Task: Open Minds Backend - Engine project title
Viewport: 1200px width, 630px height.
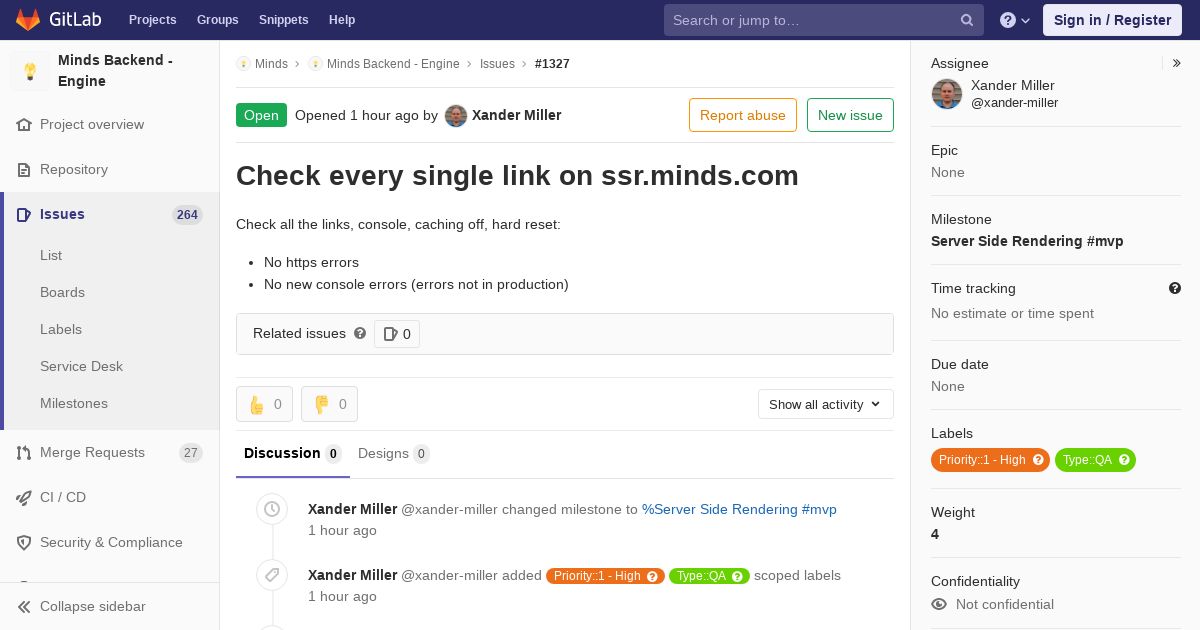Action: (x=115, y=71)
